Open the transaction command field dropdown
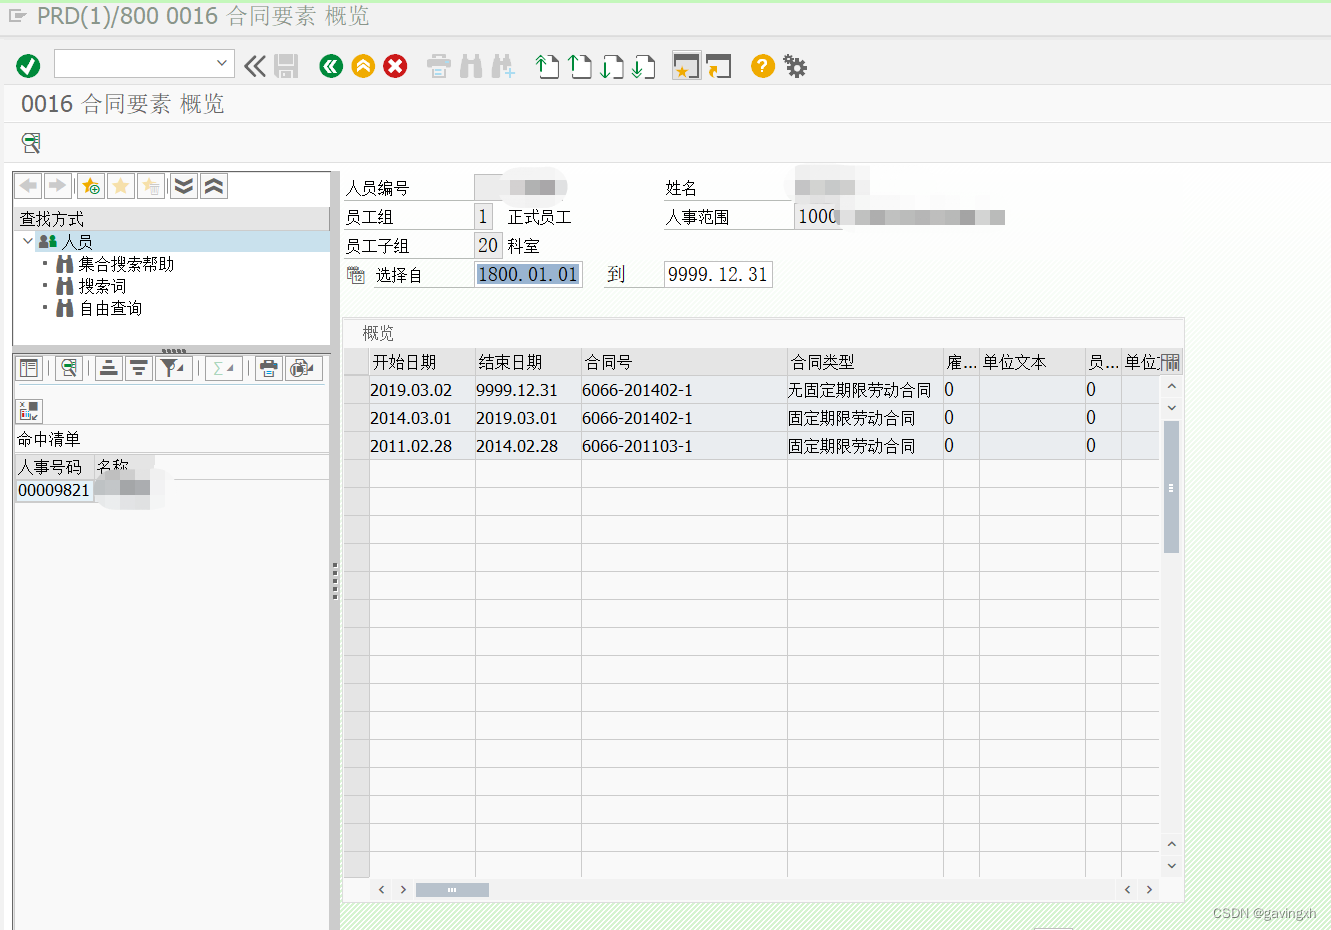 (222, 63)
